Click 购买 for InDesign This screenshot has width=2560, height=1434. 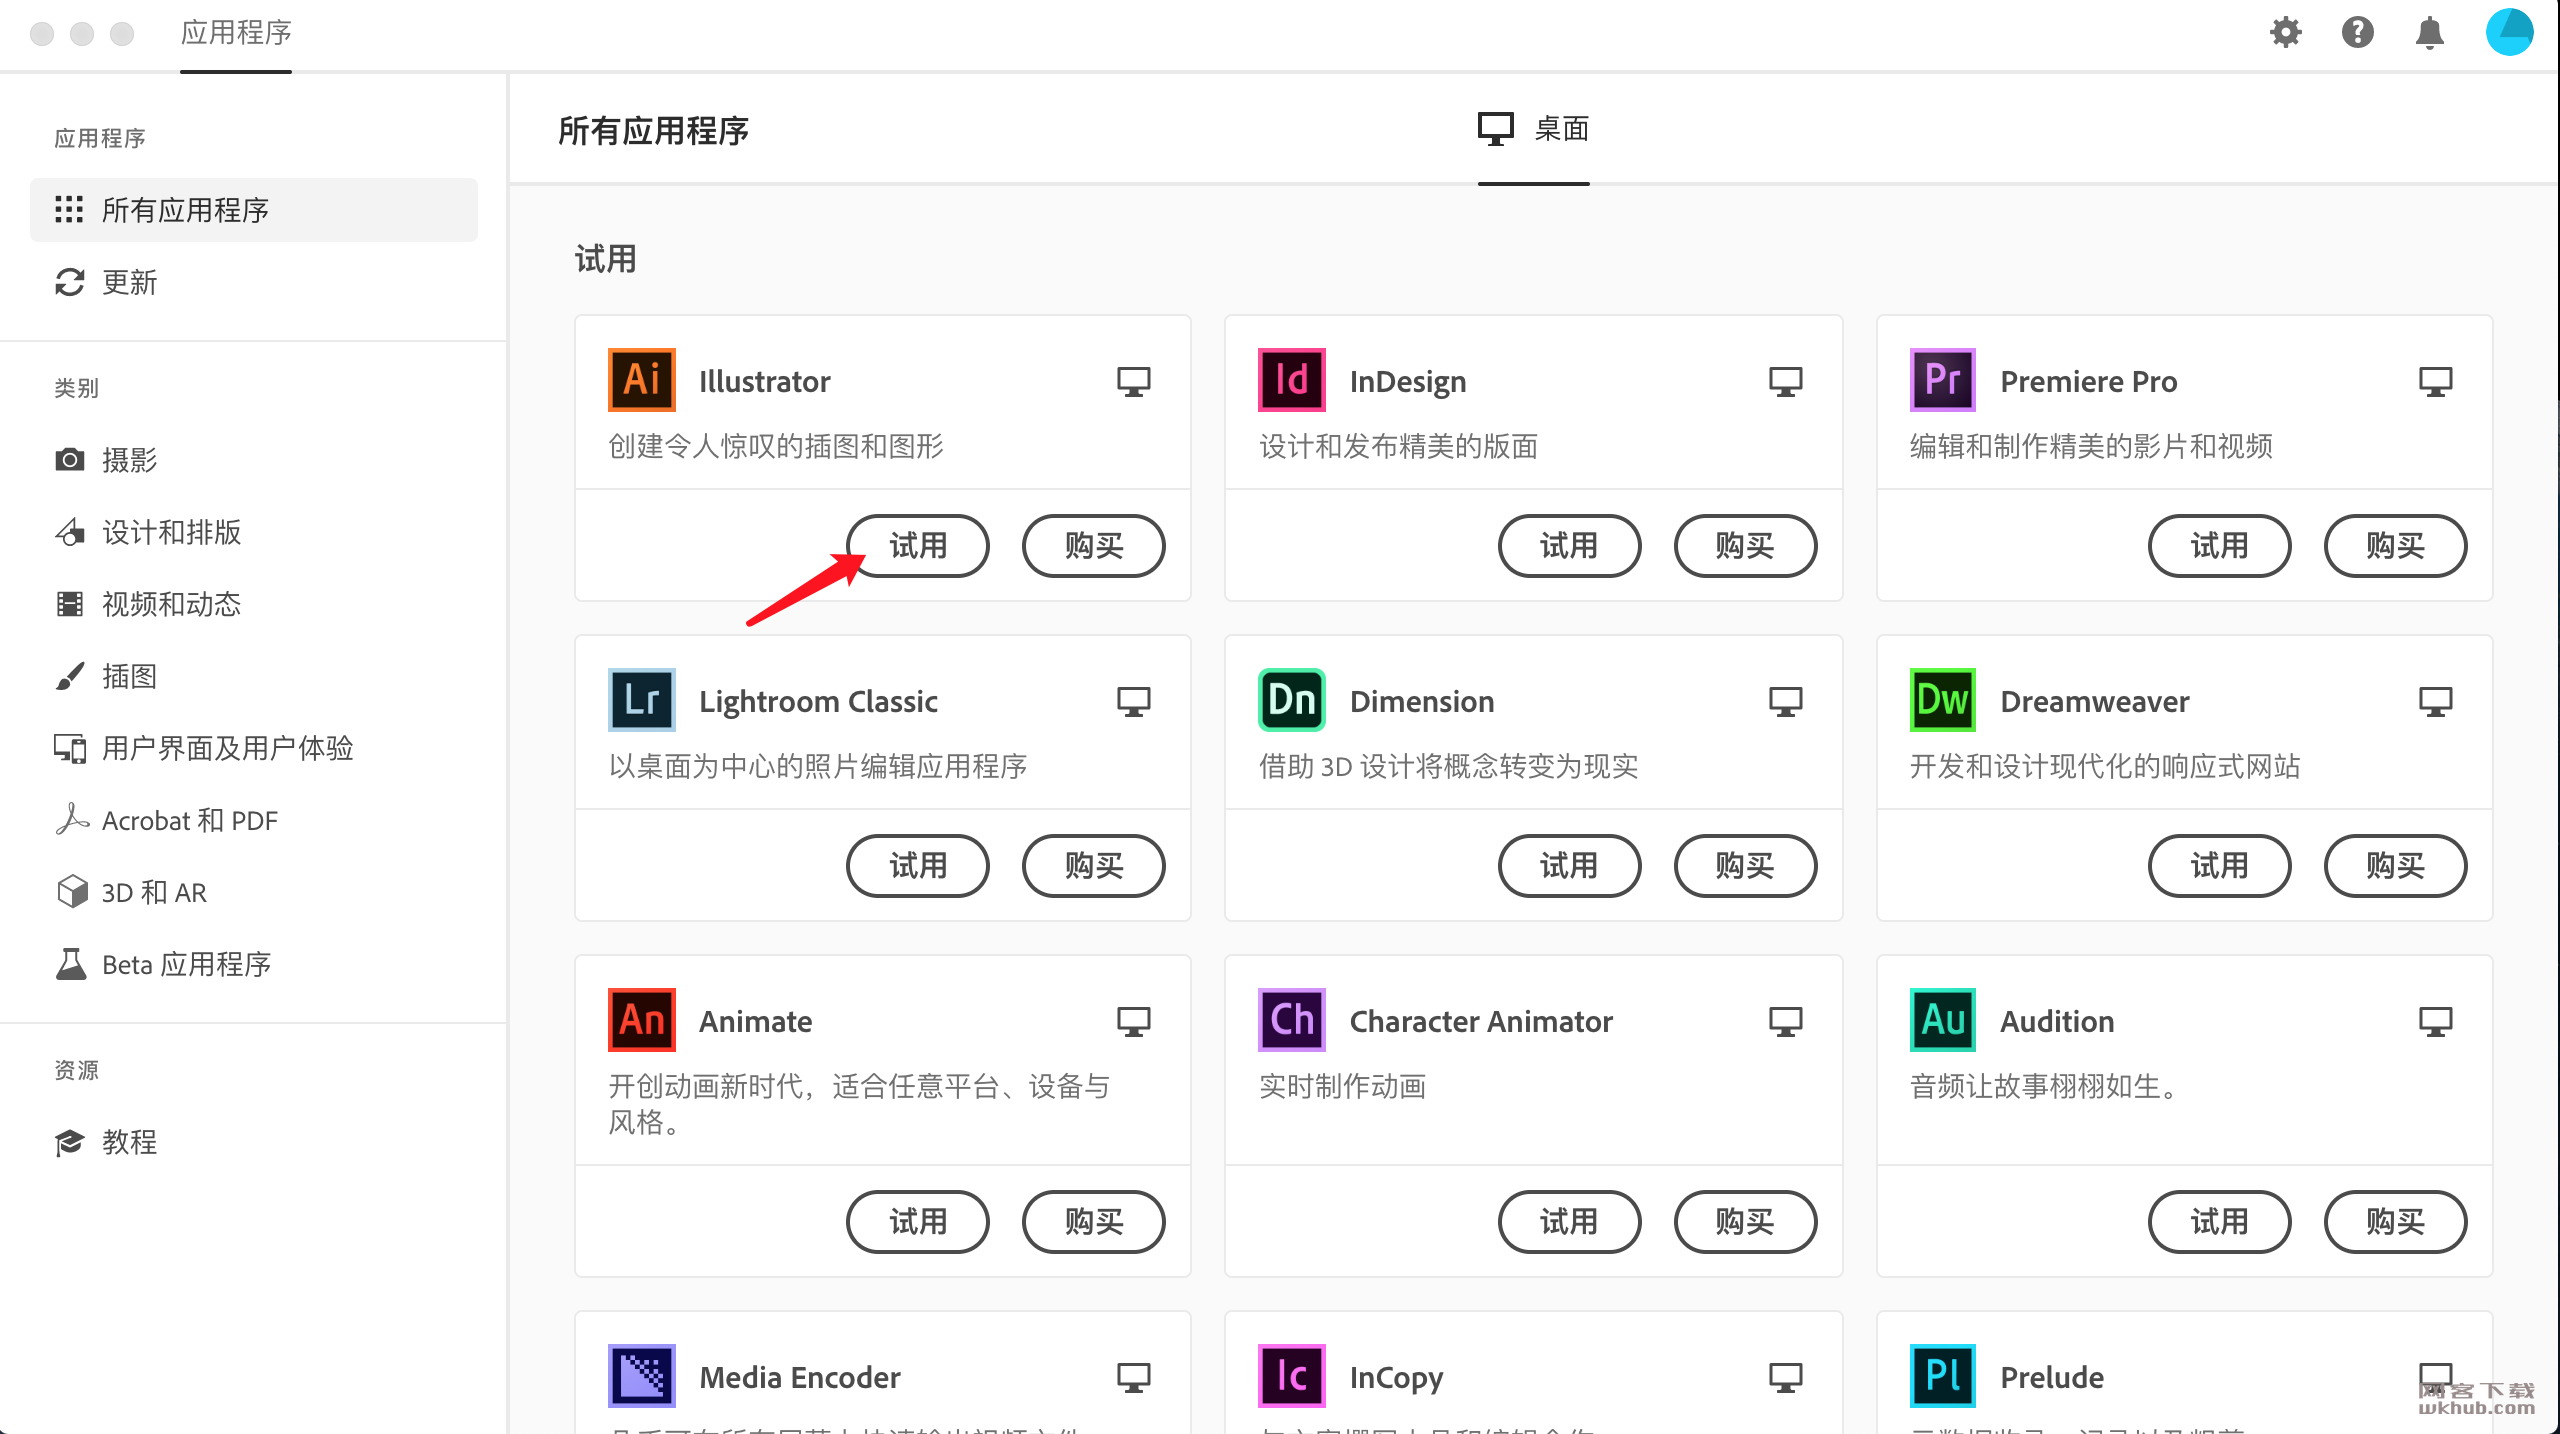click(x=1745, y=546)
